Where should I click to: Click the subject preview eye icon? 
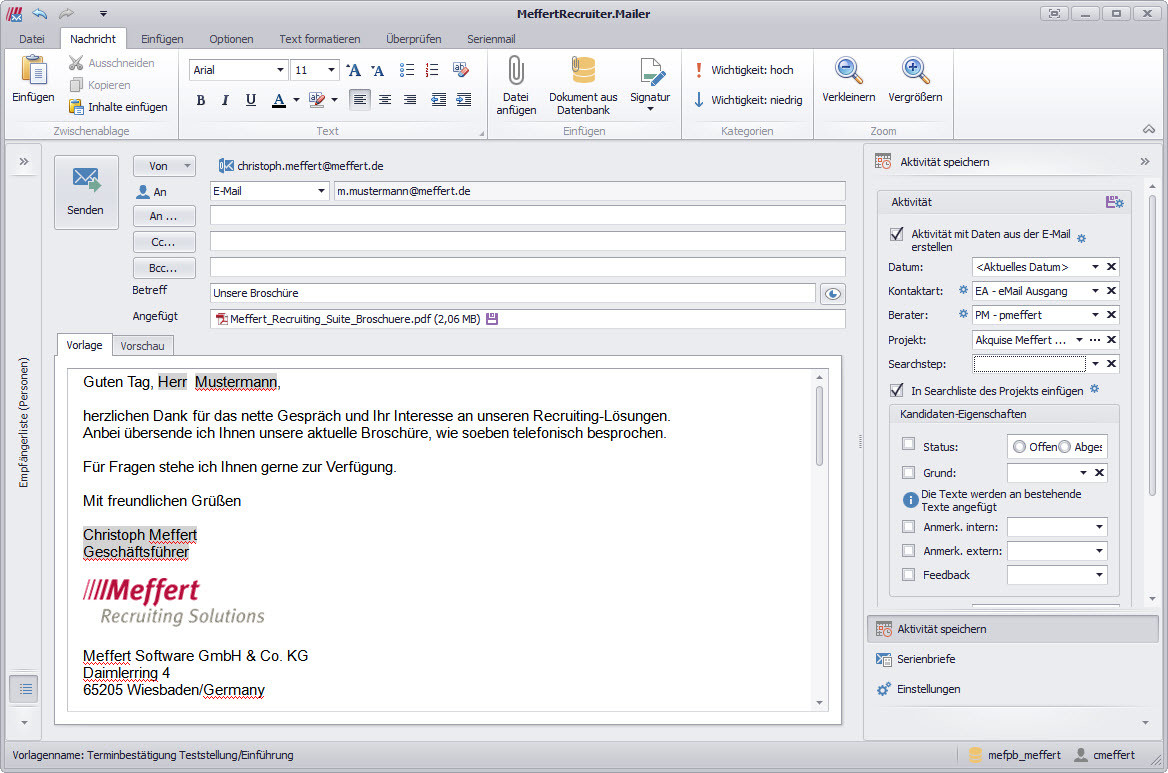click(x=833, y=294)
